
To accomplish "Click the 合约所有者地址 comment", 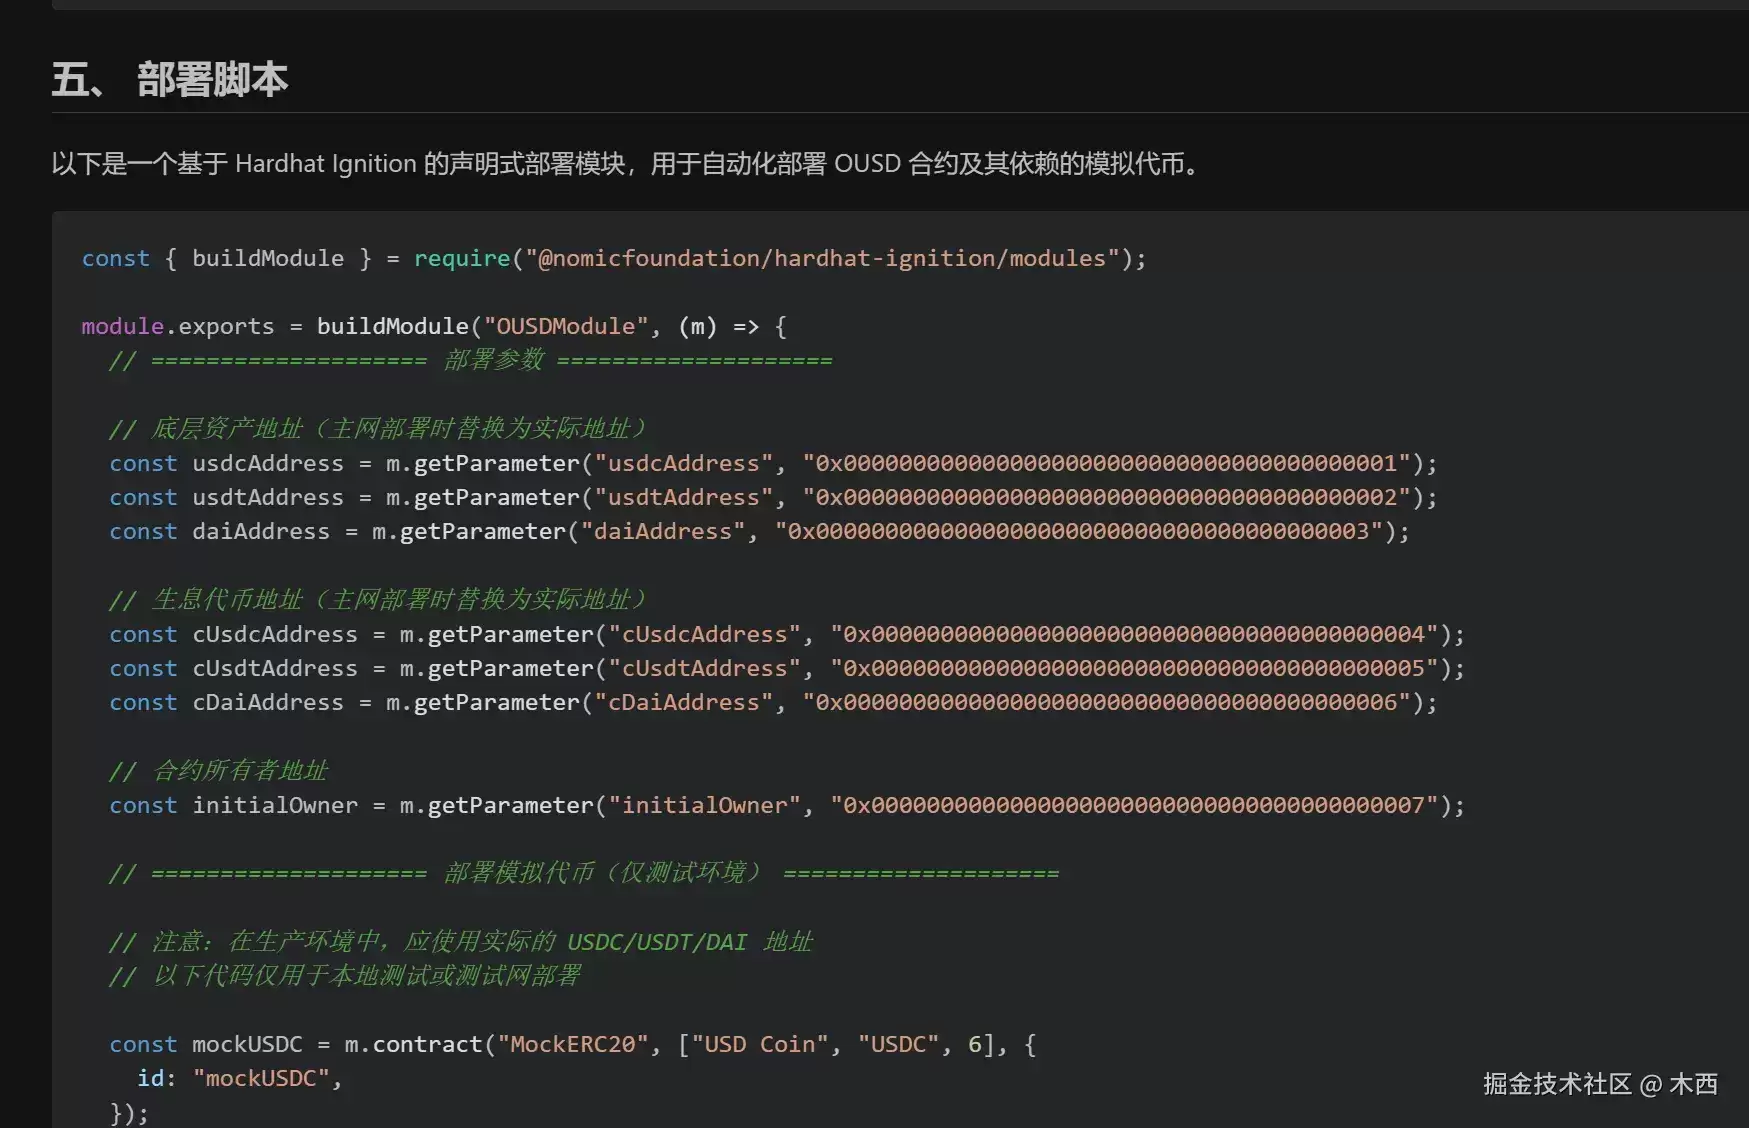I will [219, 771].
